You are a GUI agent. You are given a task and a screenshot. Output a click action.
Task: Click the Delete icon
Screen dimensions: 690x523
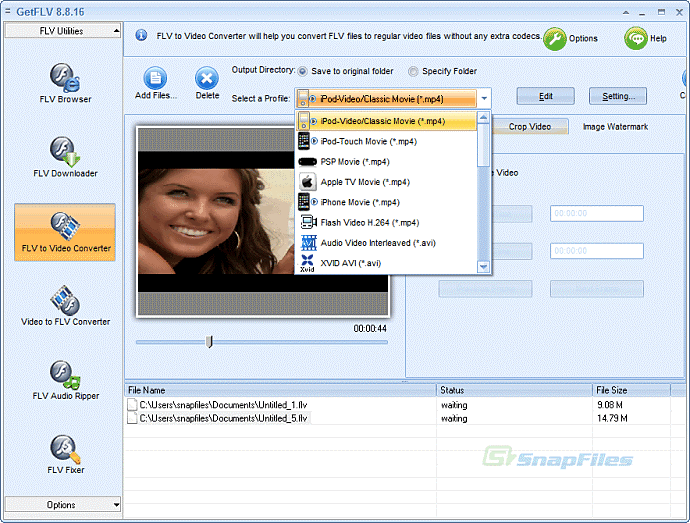207,78
